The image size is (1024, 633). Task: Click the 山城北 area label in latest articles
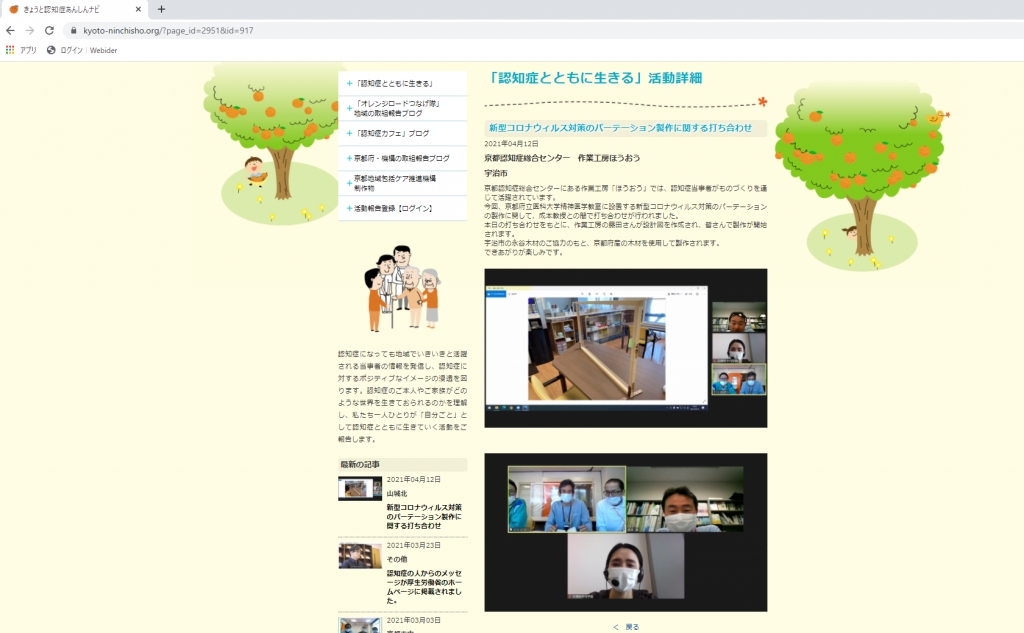396,493
